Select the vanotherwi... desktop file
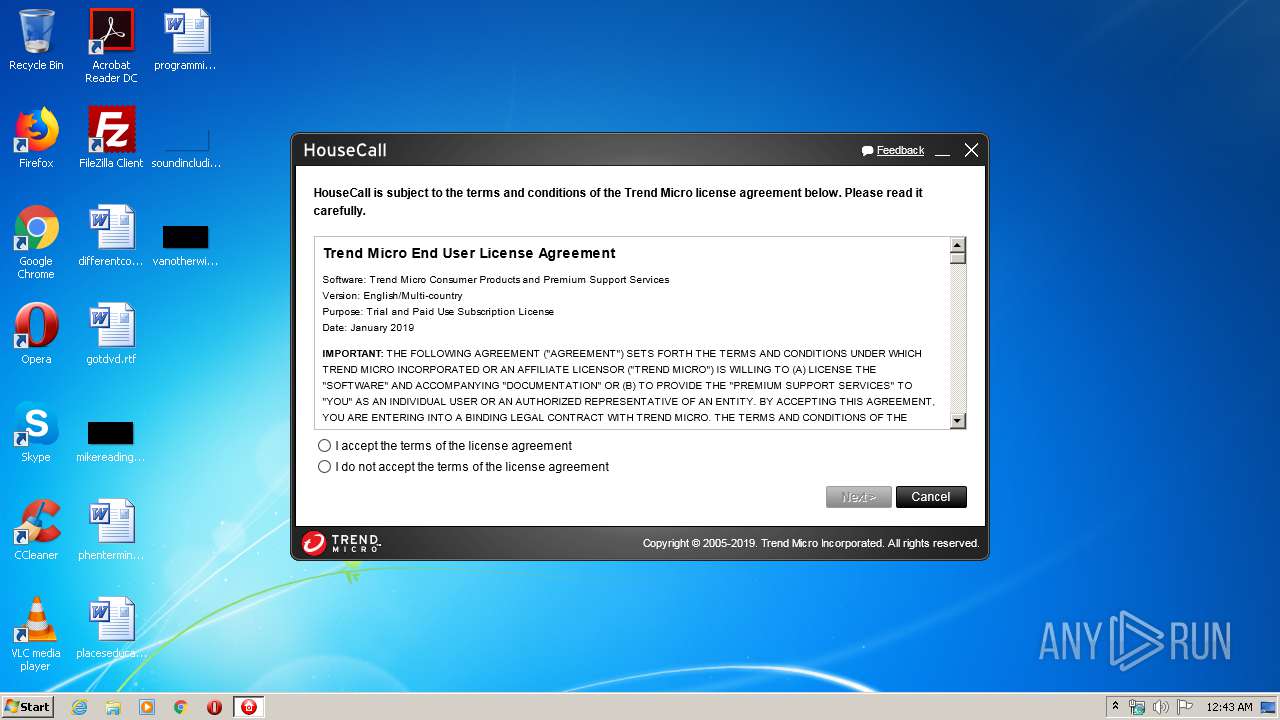 pyautogui.click(x=186, y=245)
